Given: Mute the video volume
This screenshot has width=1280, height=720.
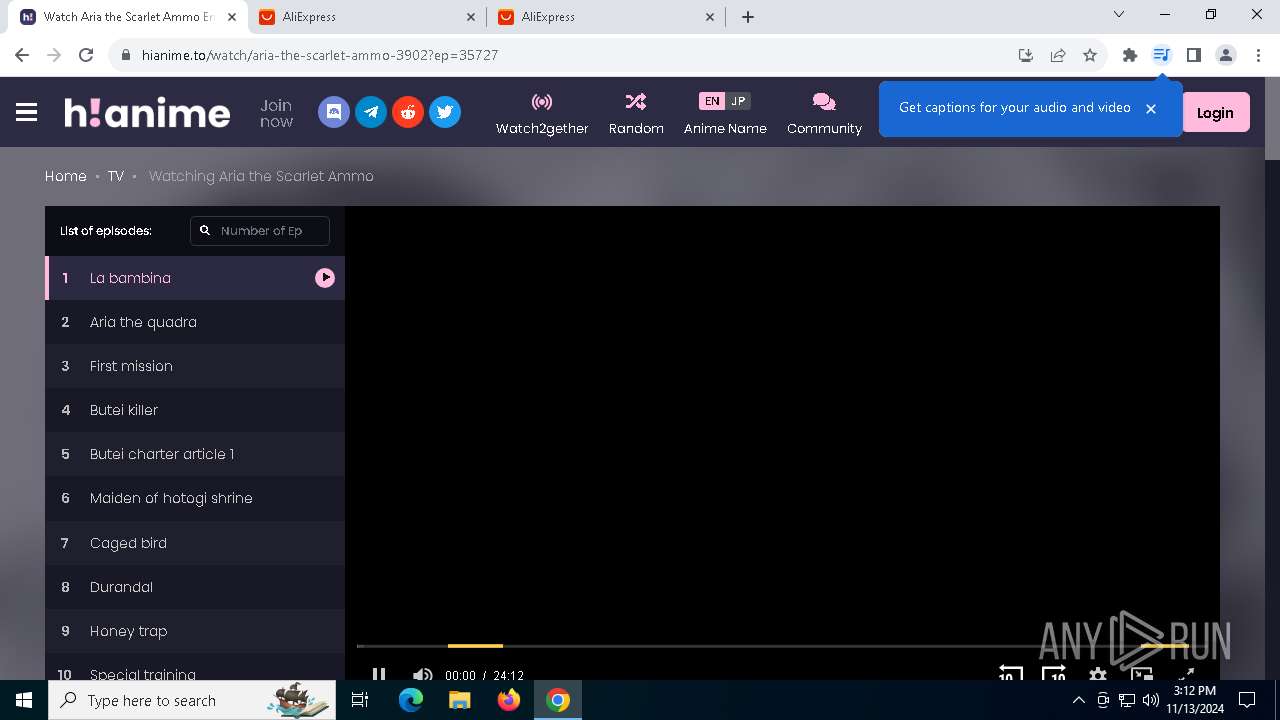Looking at the screenshot, I should click(x=422, y=674).
